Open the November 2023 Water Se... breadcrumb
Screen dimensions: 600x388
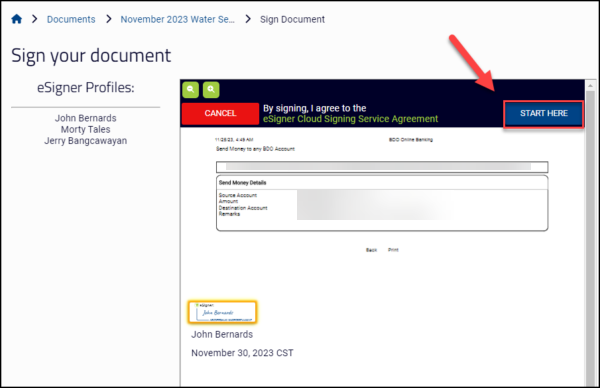coord(178,19)
